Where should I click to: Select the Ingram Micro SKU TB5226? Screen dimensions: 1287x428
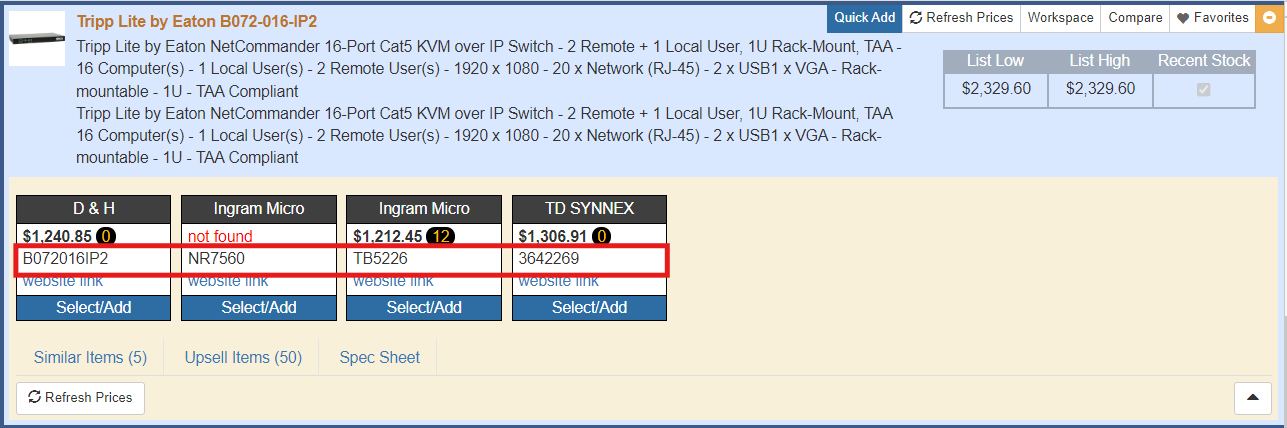[380, 259]
